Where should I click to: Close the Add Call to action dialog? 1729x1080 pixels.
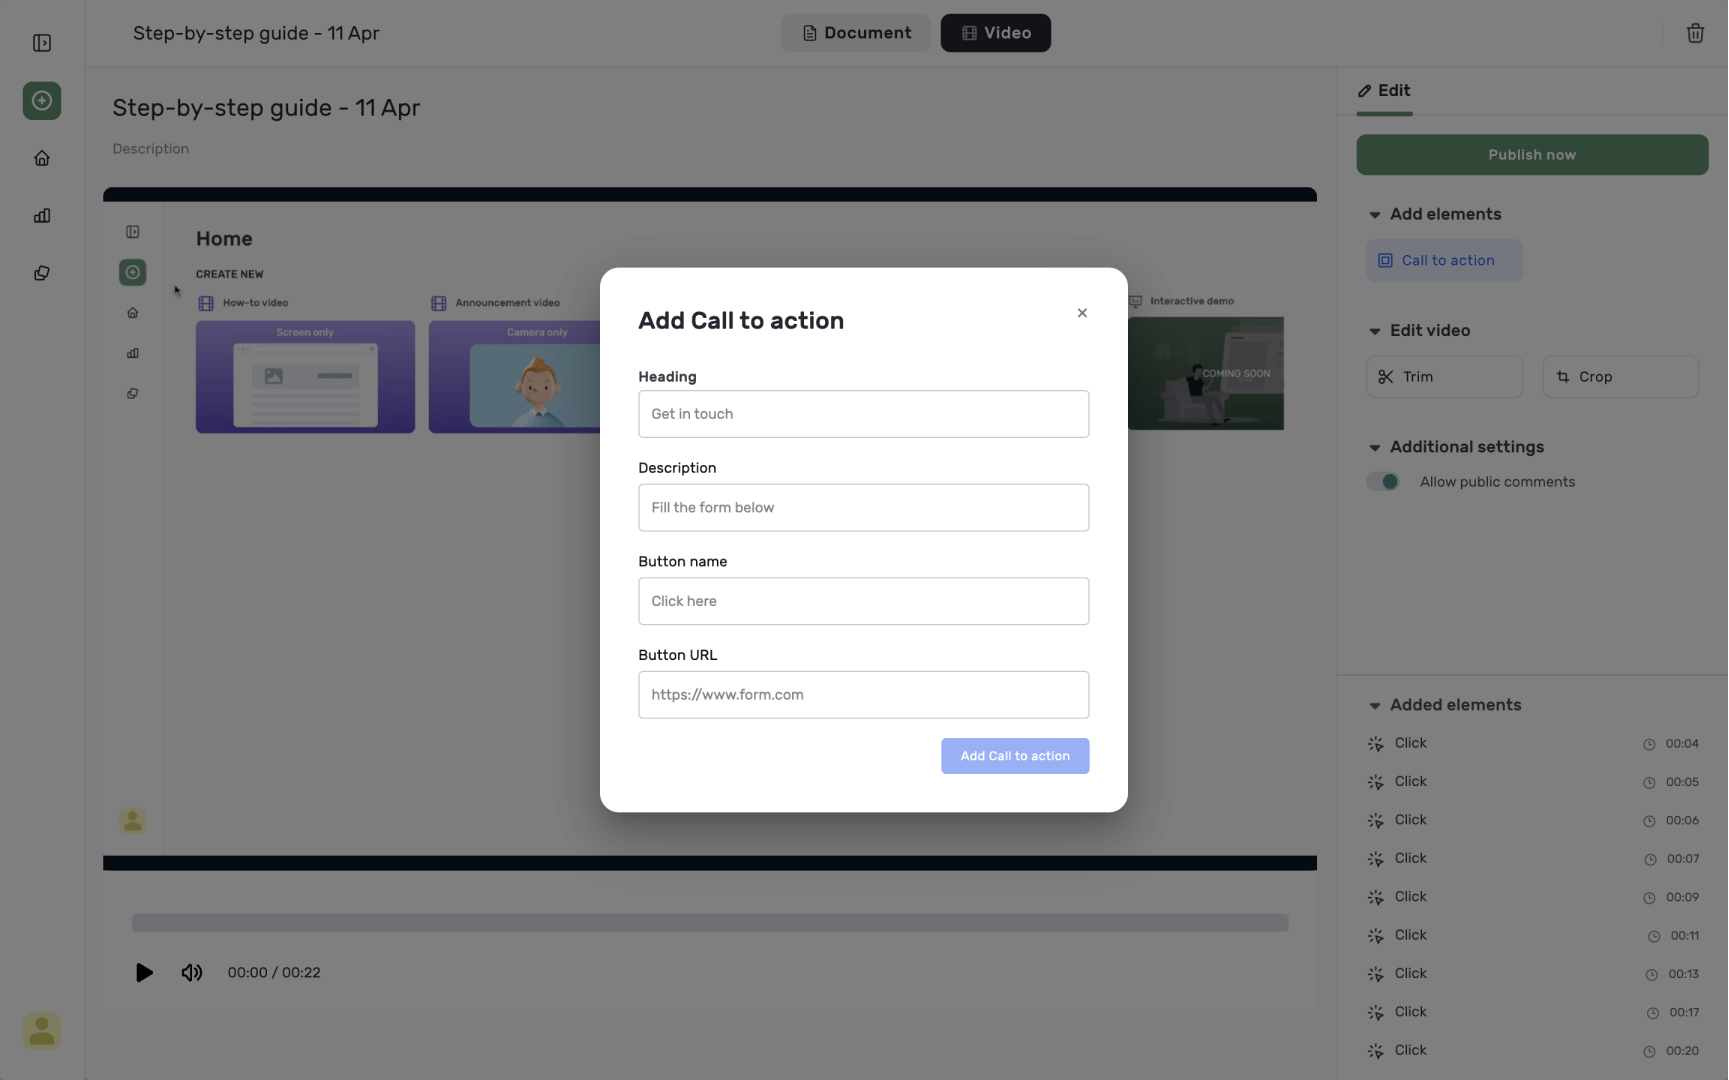tap(1081, 313)
